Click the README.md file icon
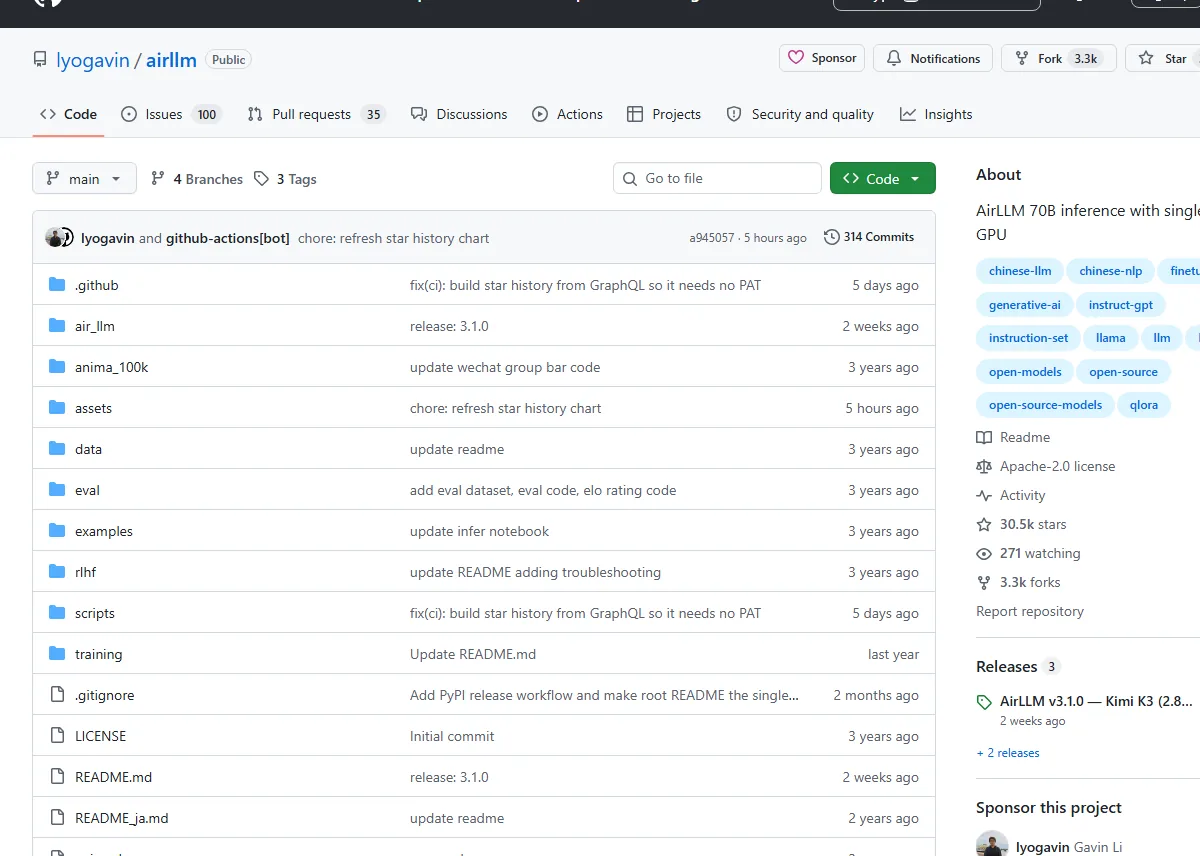Screen dimensions: 1200x856 click(x=57, y=777)
